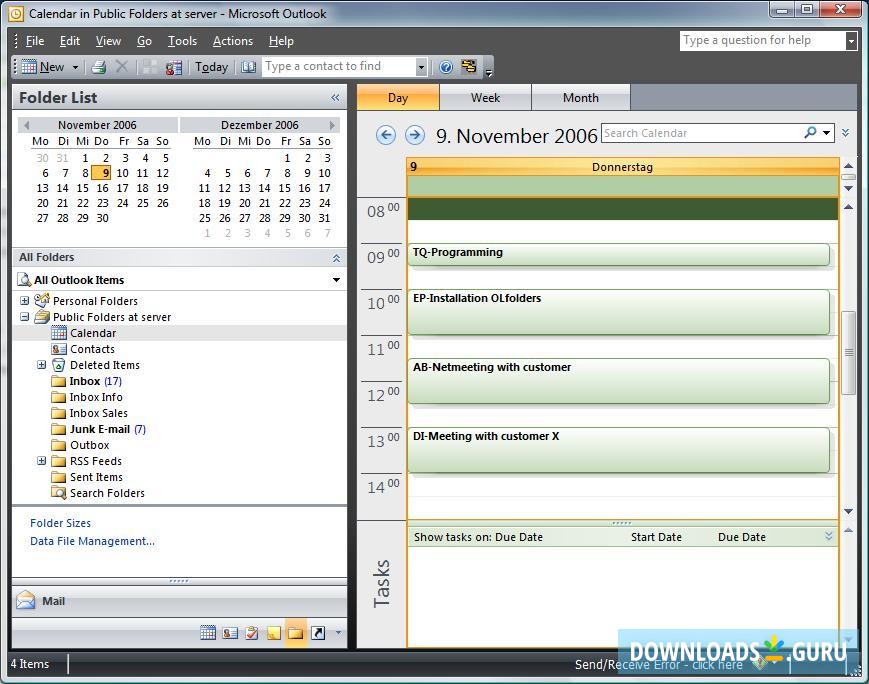Viewport: 869px width, 684px height.
Task: Click the Calendar icon in navigation bar
Action: (208, 632)
